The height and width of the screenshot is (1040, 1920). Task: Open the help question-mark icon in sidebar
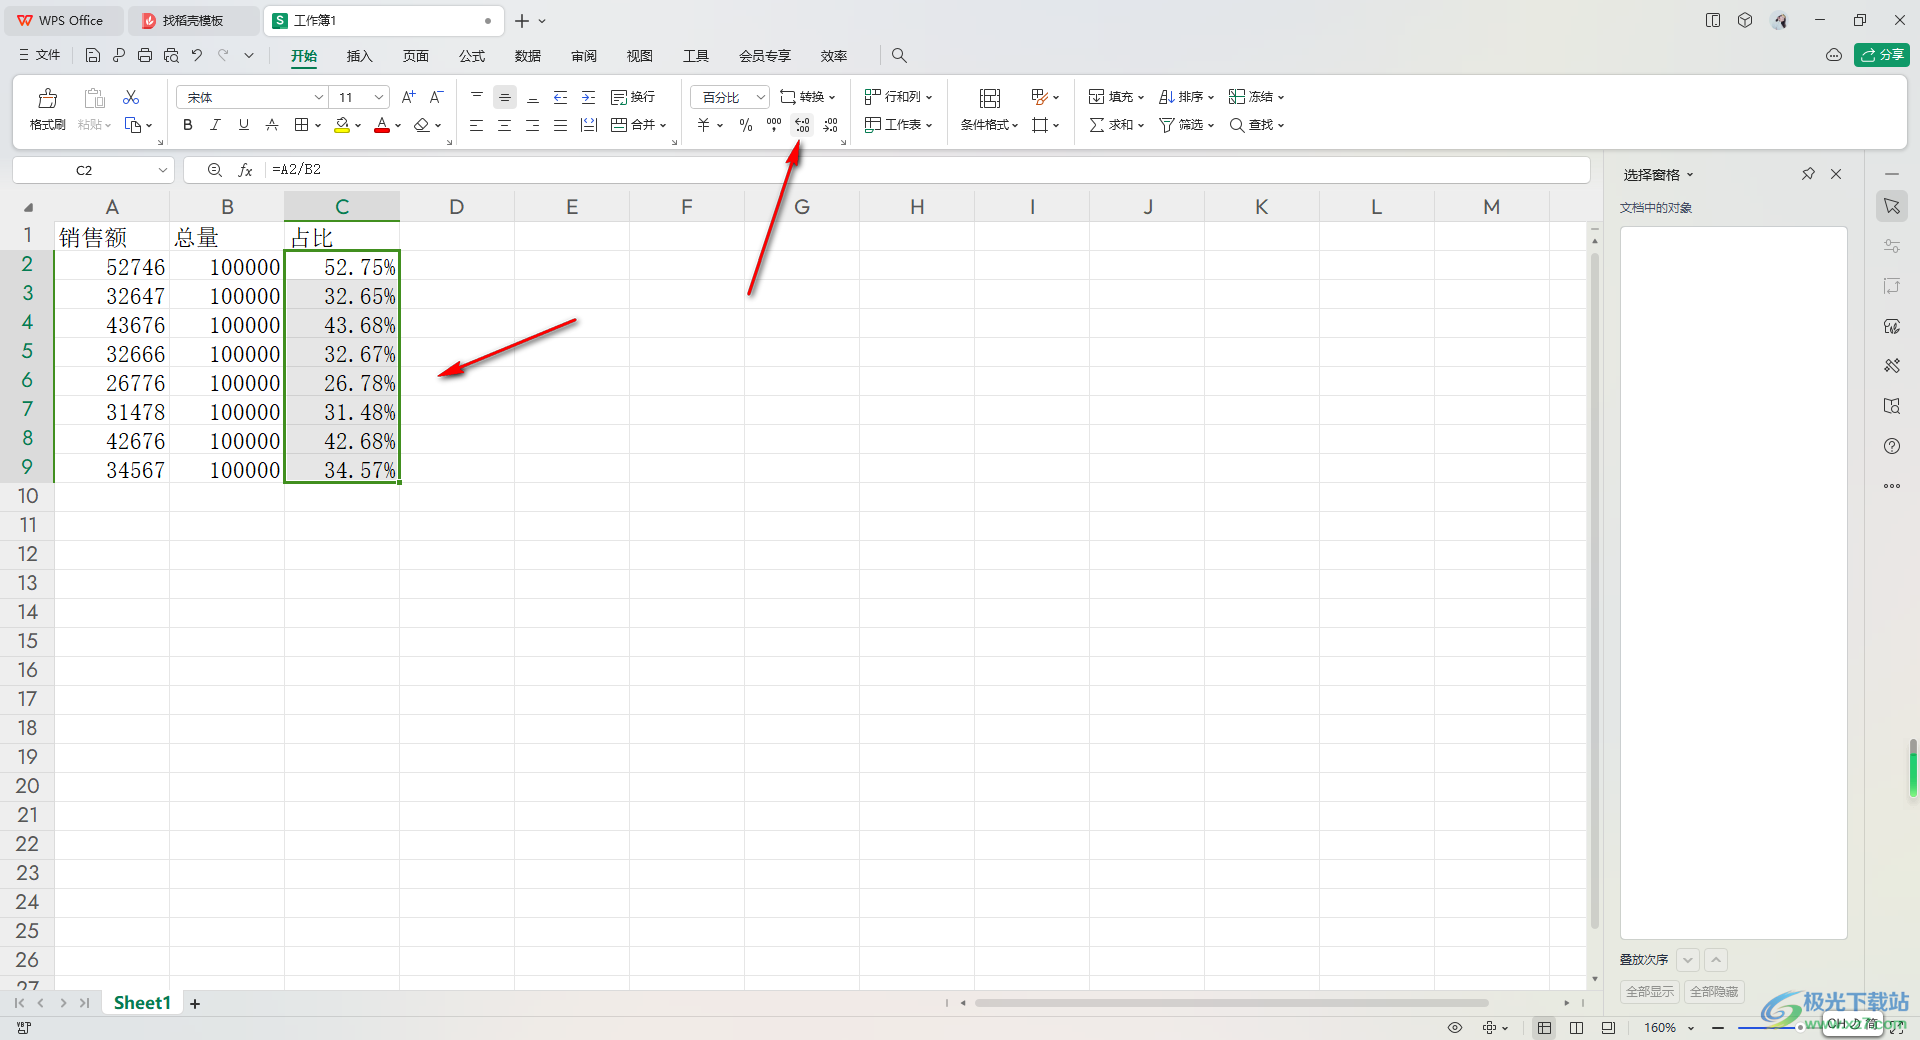[x=1892, y=446]
